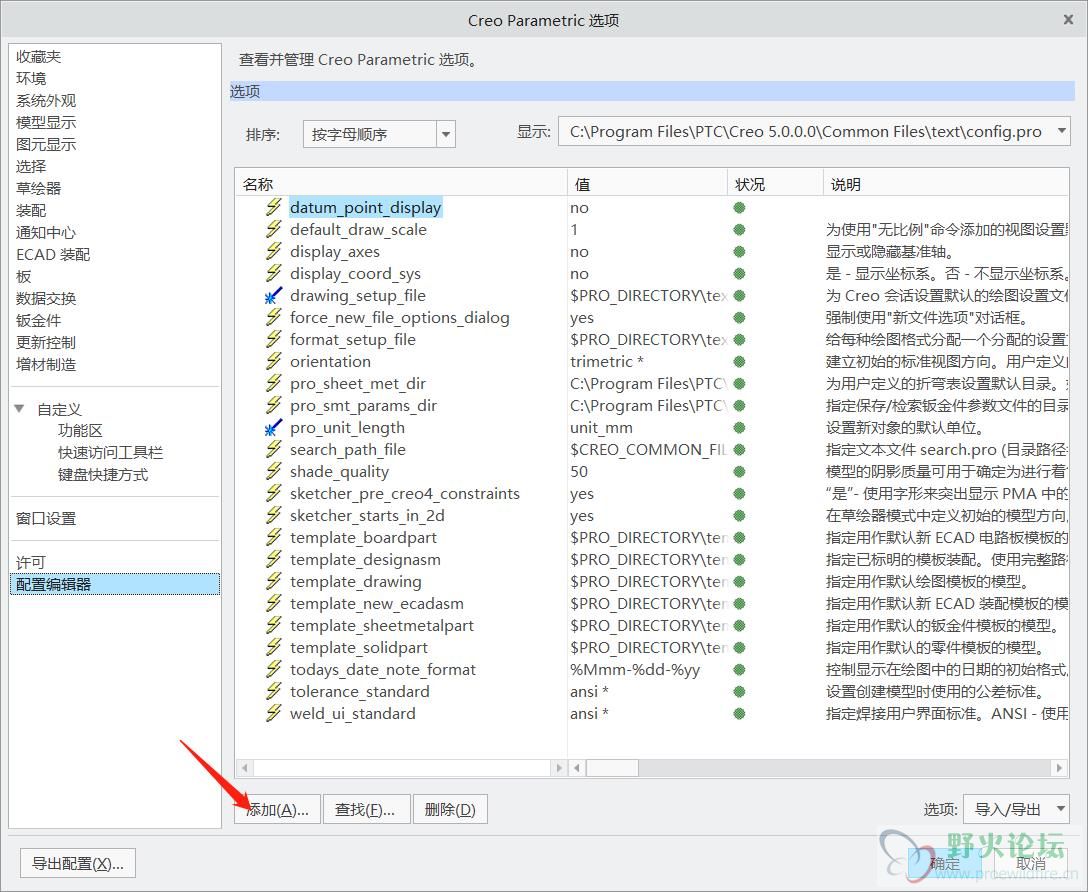
Task: Open 系统外观 settings category
Action: point(46,101)
